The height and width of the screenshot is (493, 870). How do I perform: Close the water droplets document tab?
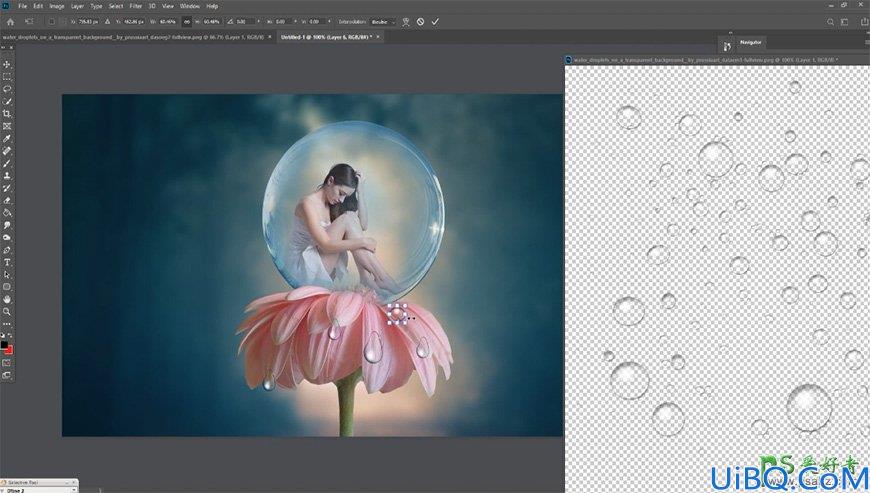coord(270,37)
